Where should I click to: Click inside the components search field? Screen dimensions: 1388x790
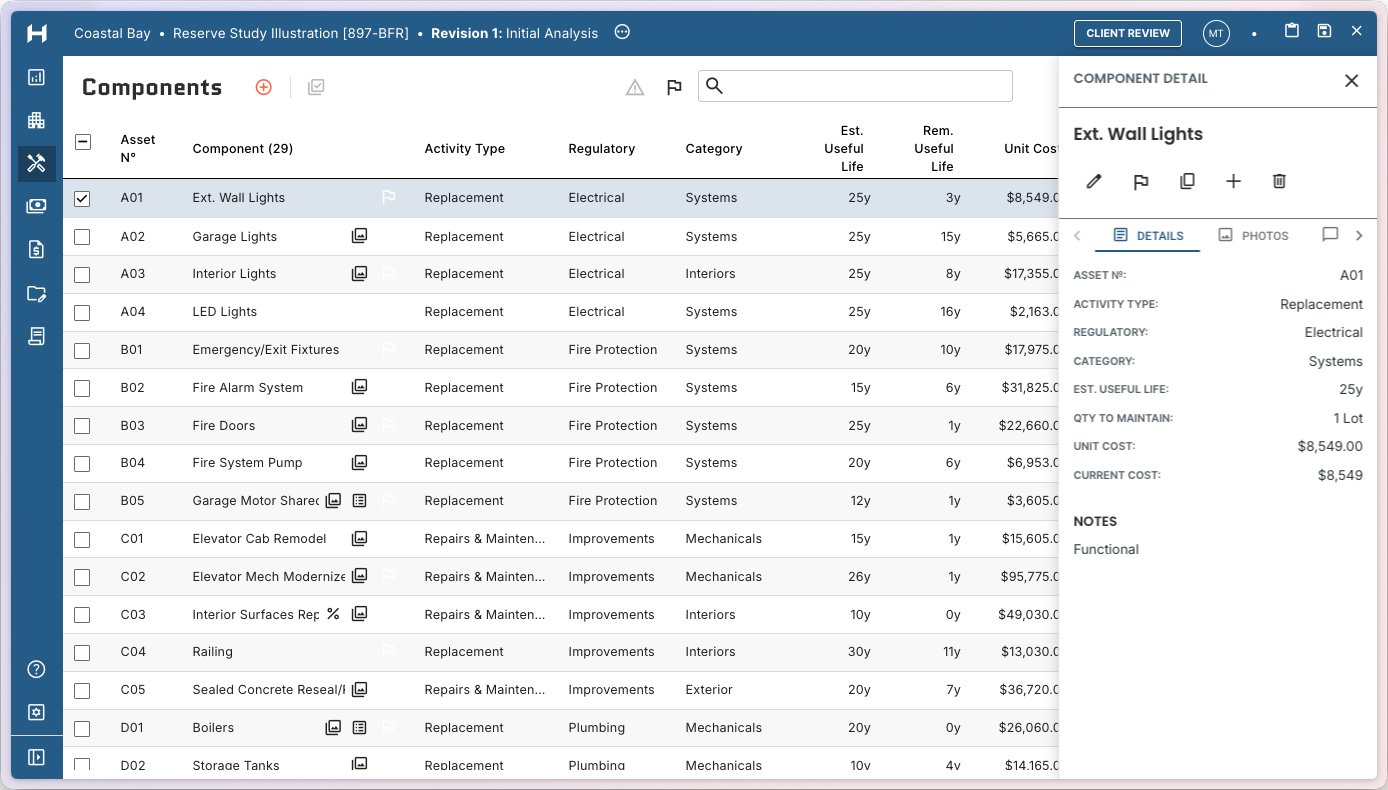pyautogui.click(x=860, y=86)
